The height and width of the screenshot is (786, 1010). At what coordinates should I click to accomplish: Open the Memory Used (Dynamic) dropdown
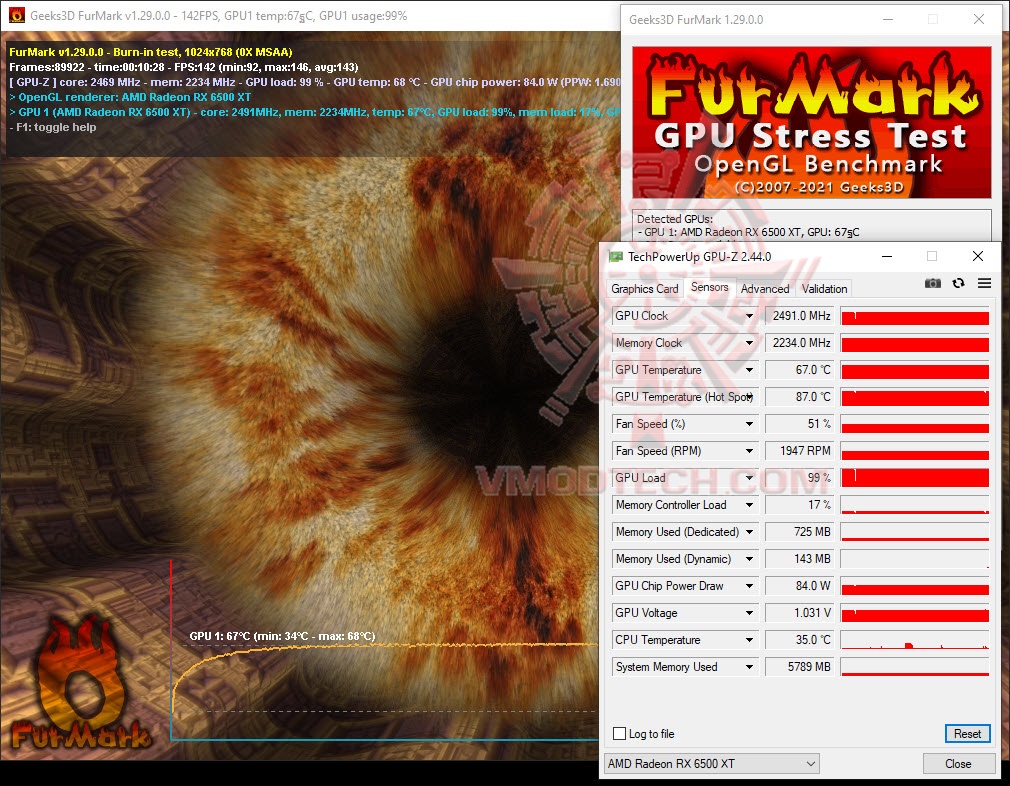(749, 559)
